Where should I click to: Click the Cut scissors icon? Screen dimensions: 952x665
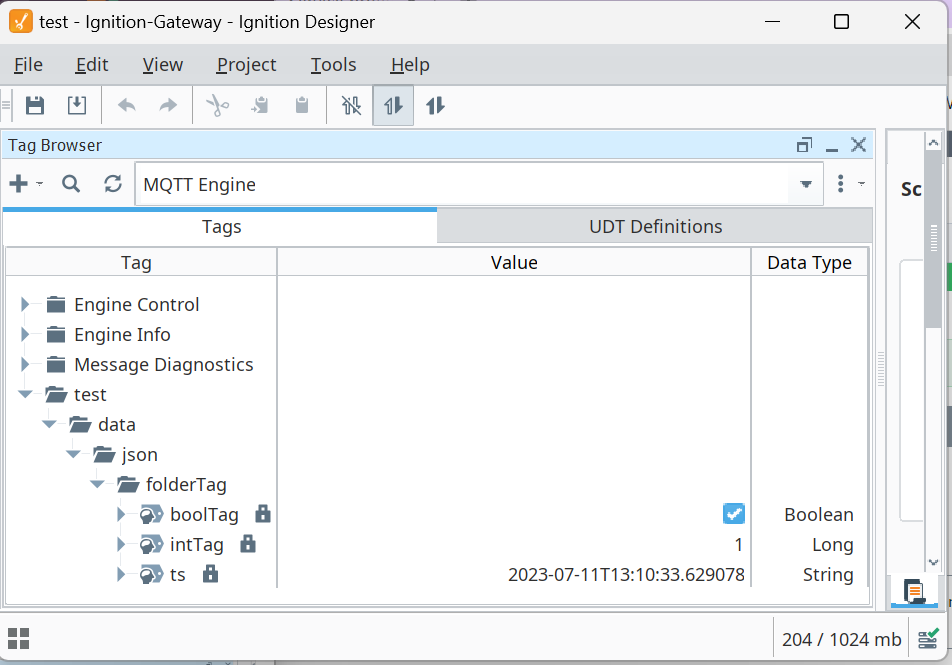217,106
